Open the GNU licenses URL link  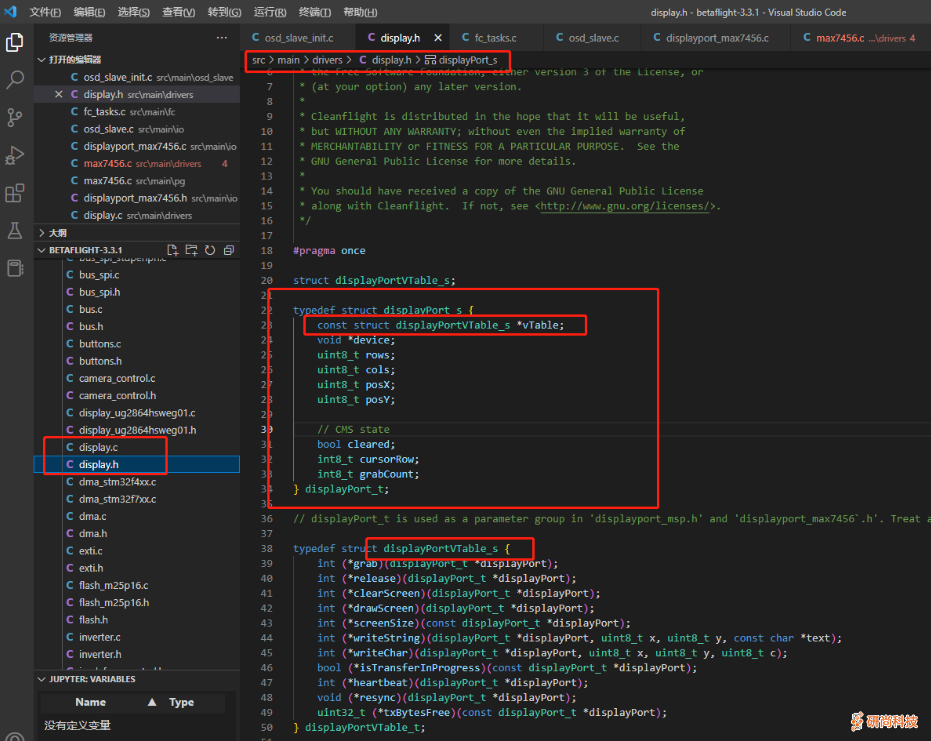pos(627,206)
